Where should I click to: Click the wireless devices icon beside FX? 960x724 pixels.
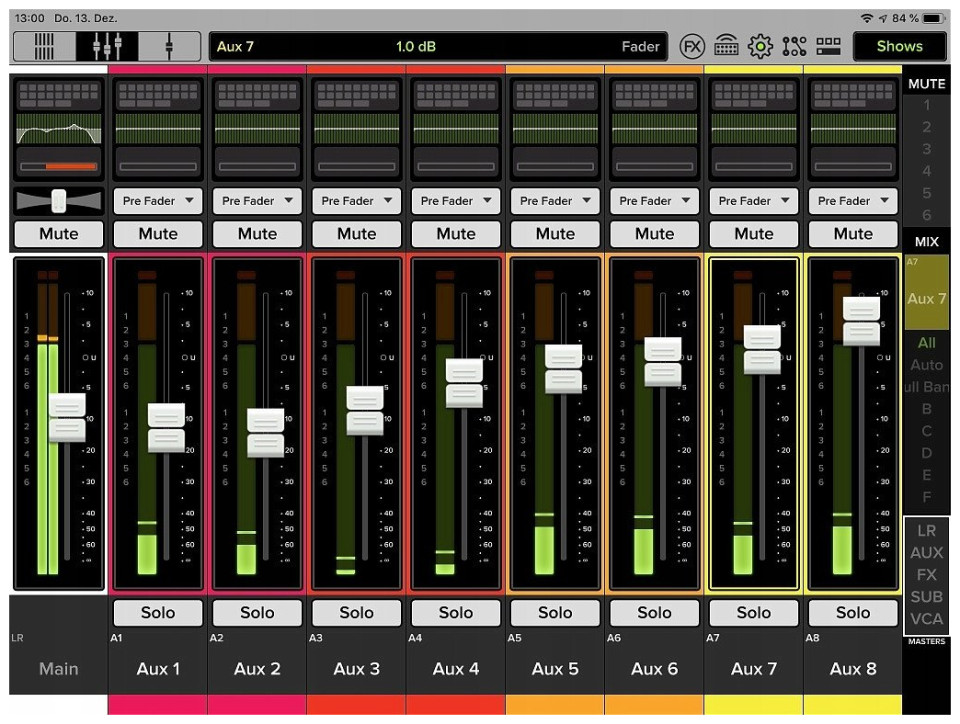[x=726, y=46]
